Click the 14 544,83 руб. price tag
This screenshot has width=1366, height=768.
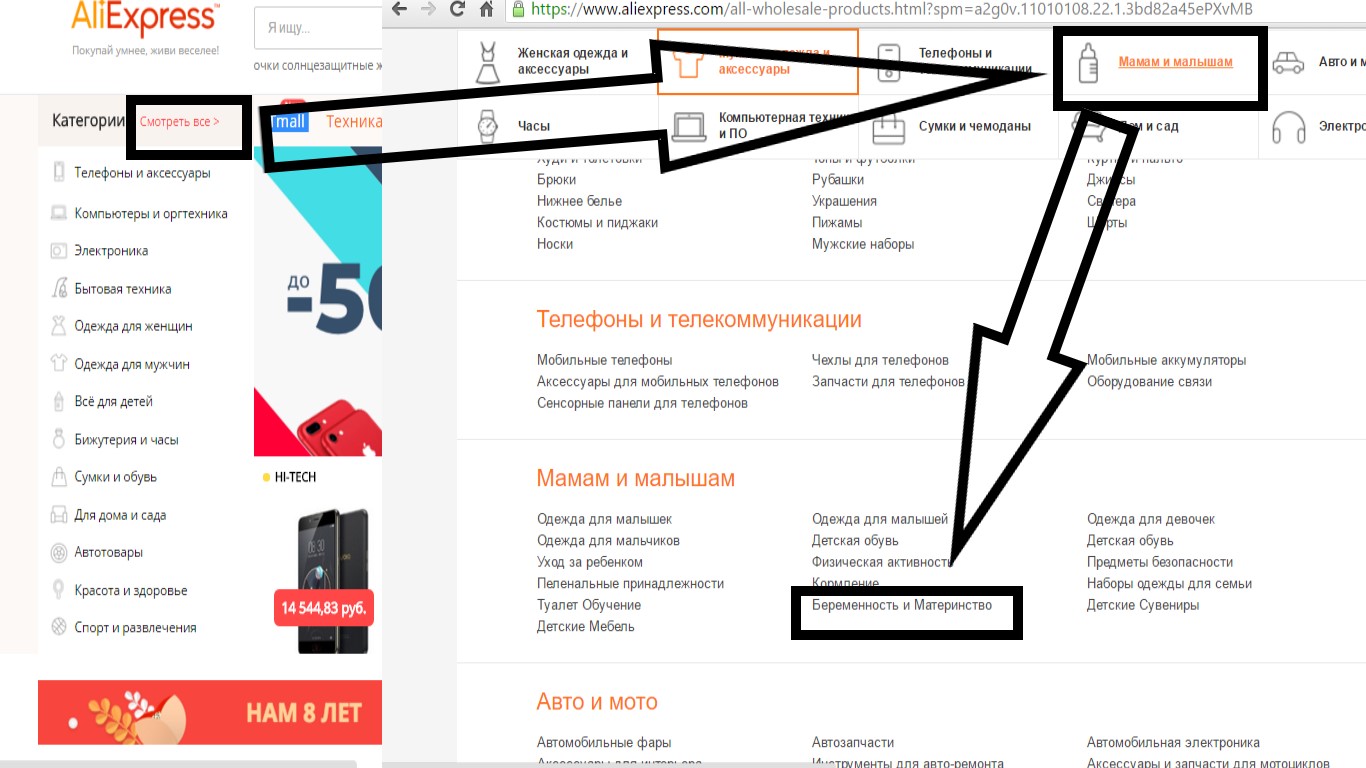324,607
